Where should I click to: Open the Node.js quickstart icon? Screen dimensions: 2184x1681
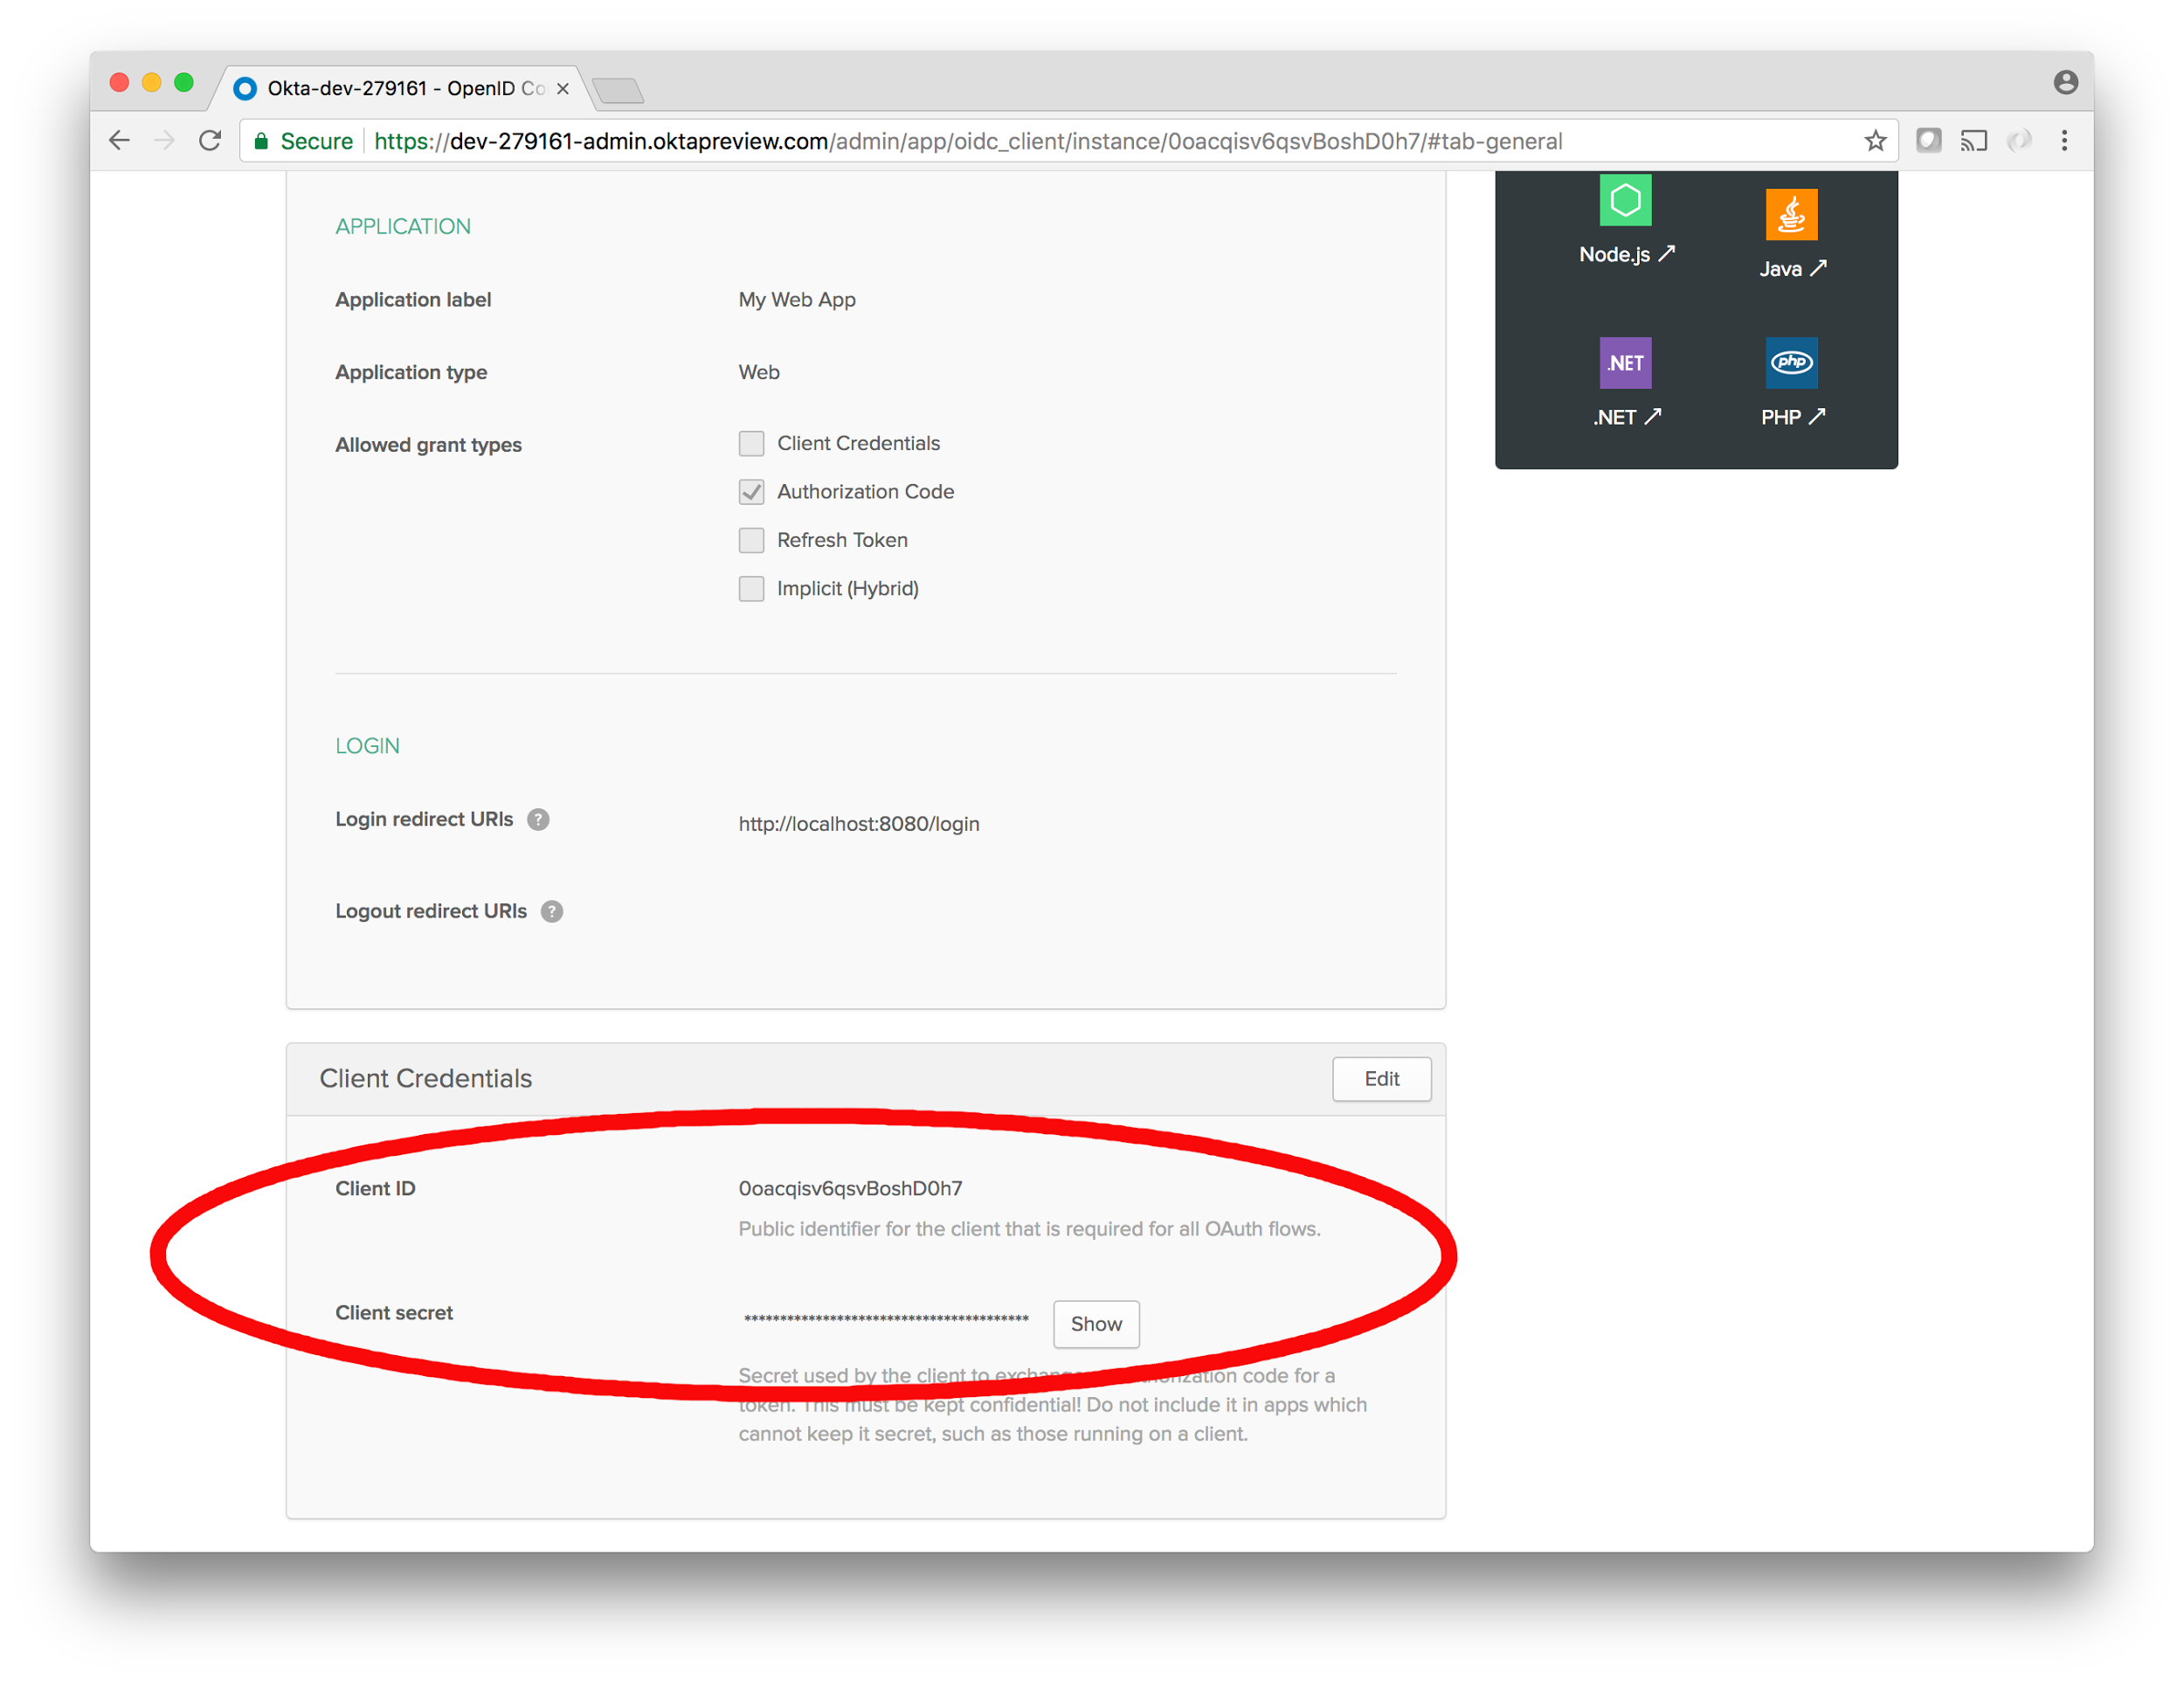1624,201
